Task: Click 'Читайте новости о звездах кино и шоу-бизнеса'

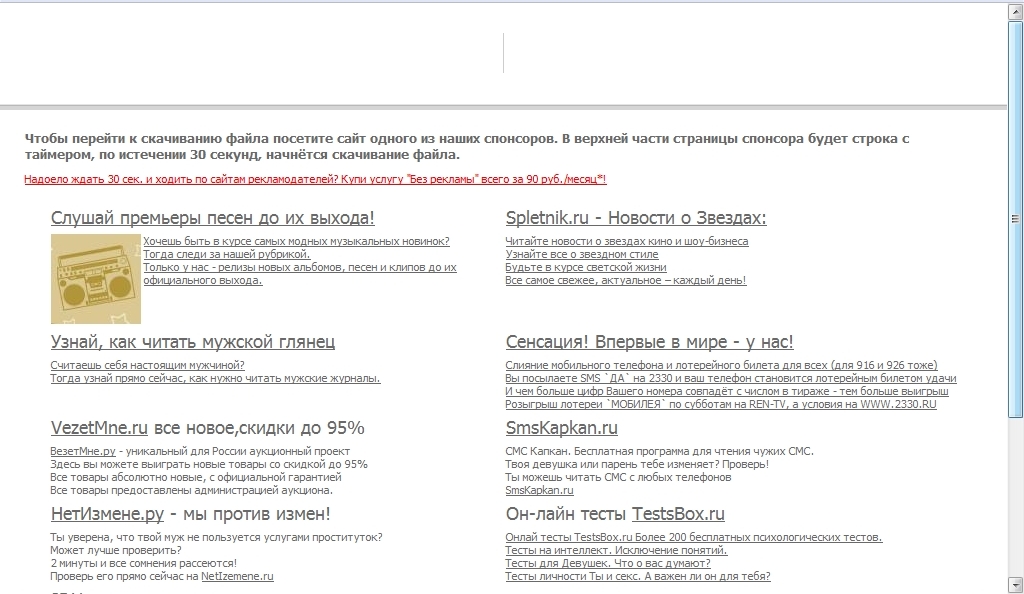Action: tap(627, 241)
